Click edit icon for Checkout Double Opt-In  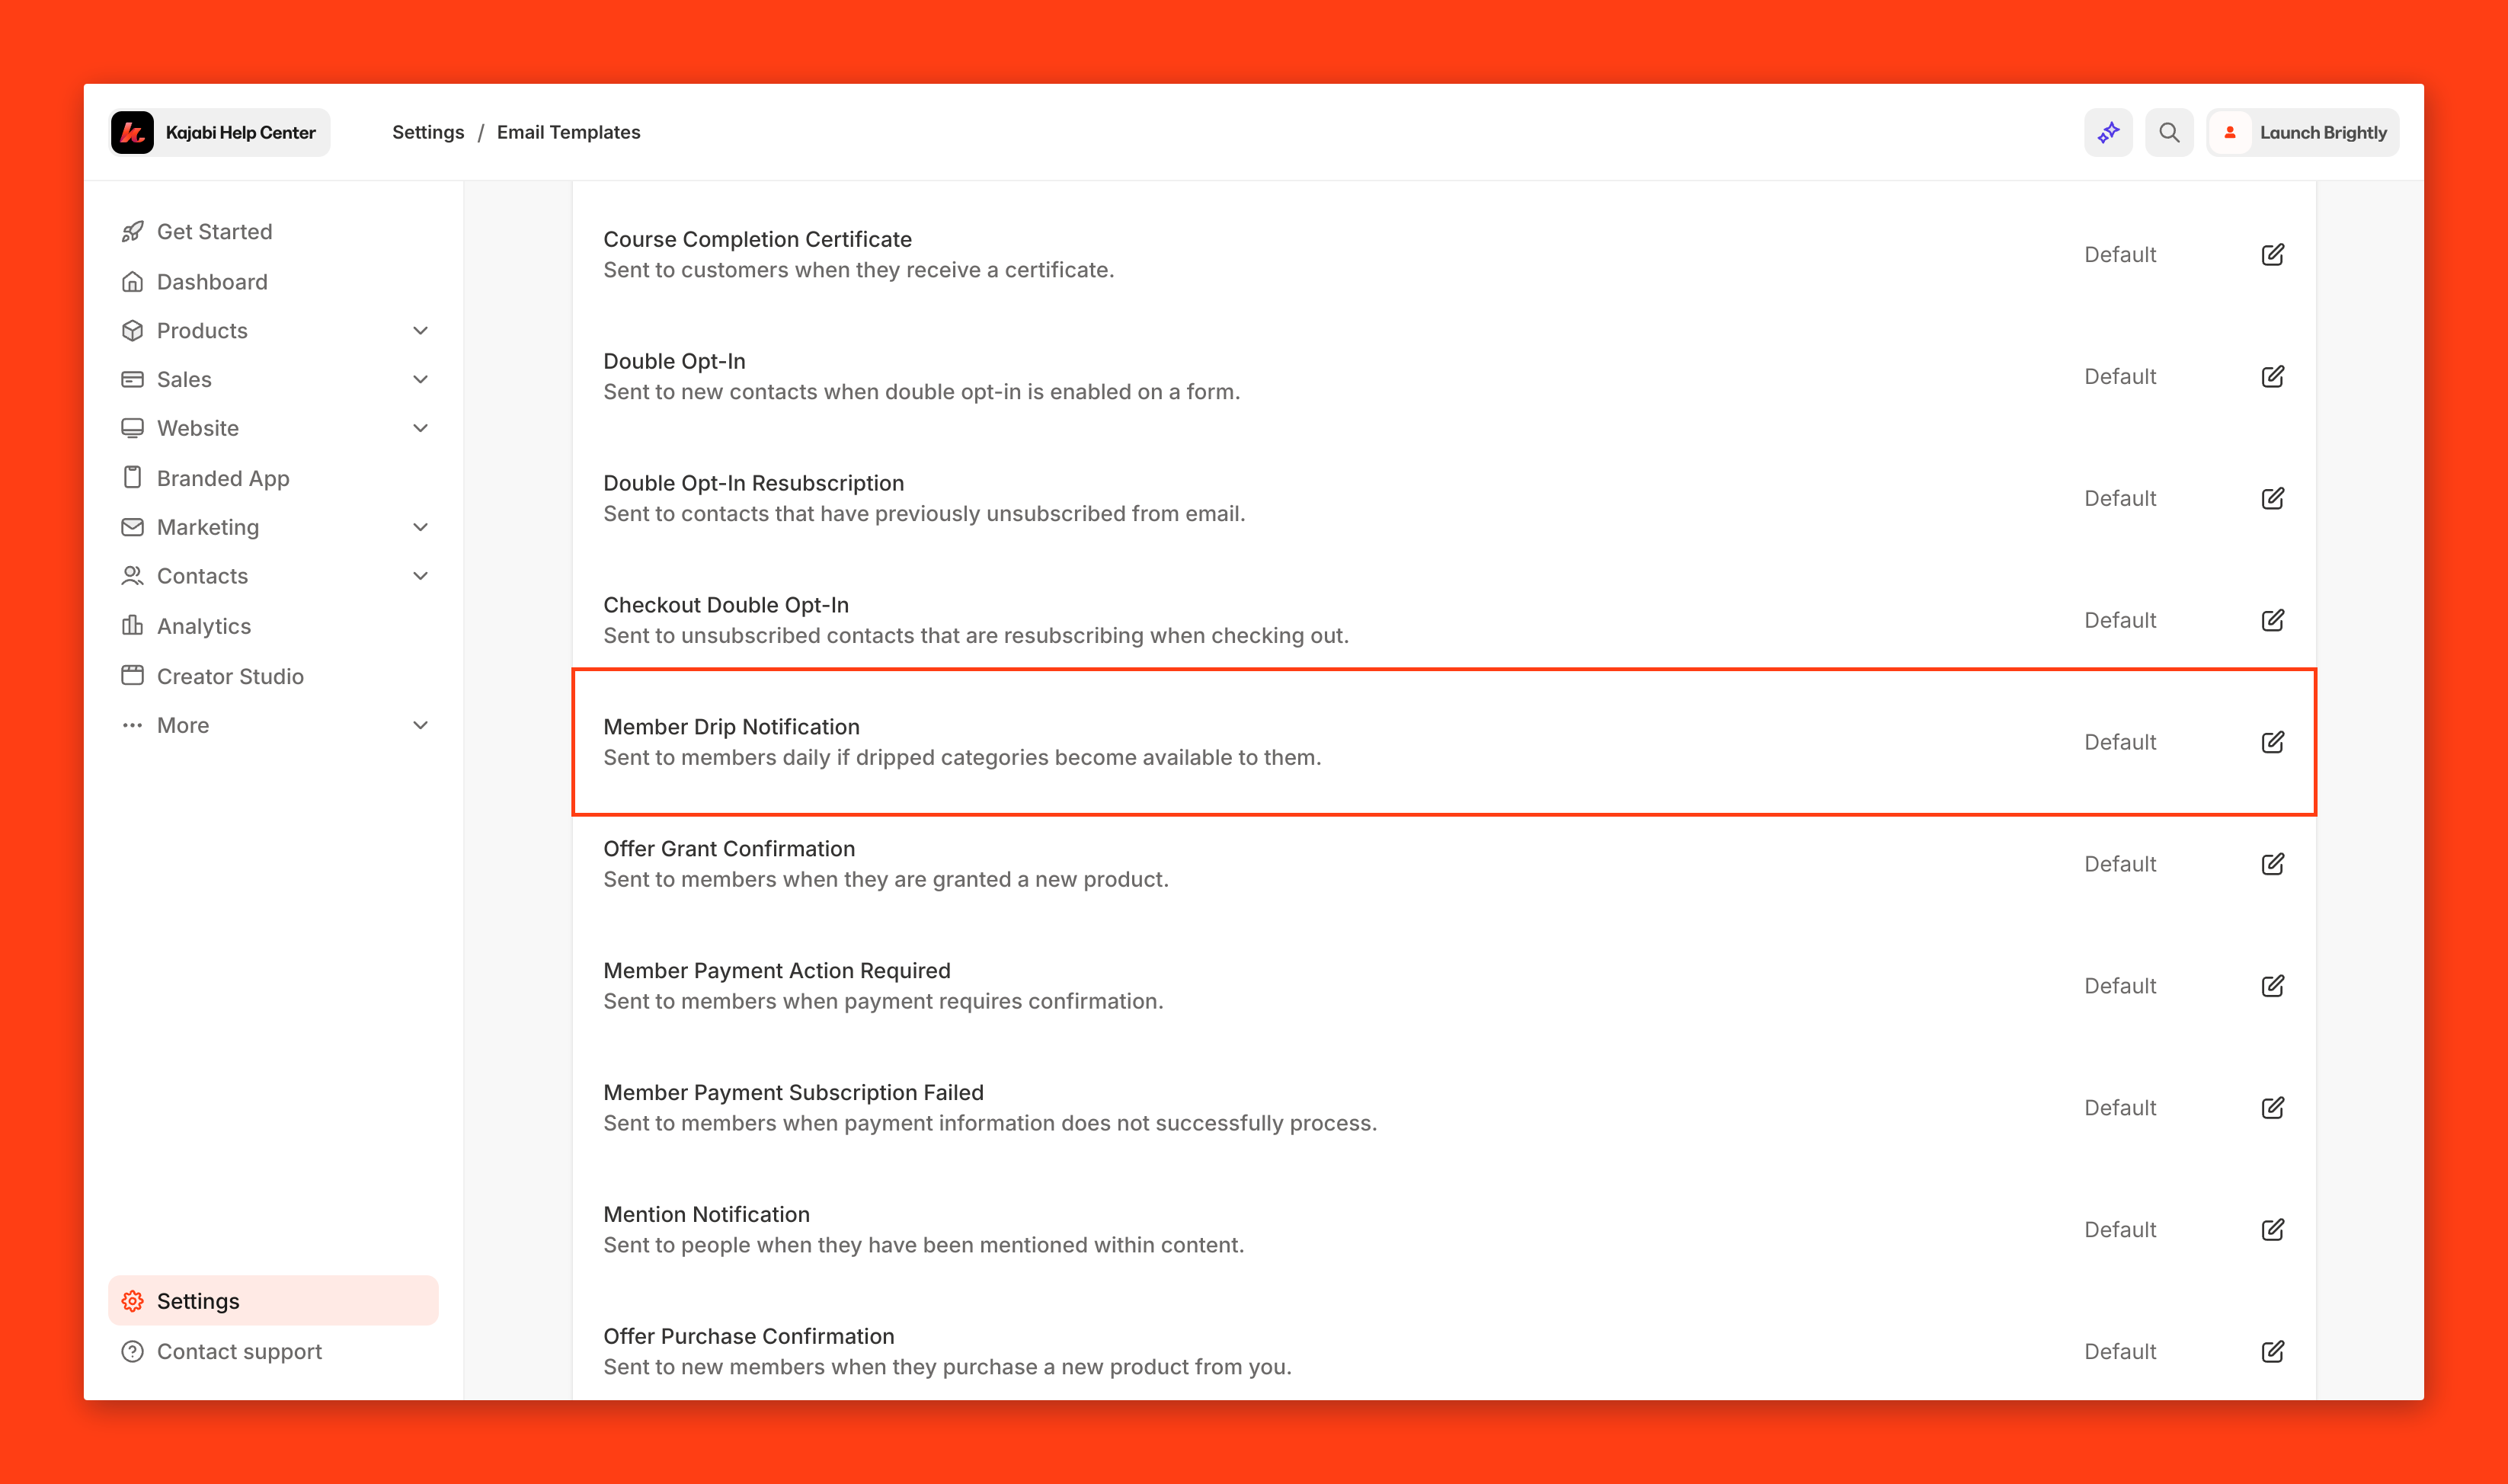click(2272, 620)
